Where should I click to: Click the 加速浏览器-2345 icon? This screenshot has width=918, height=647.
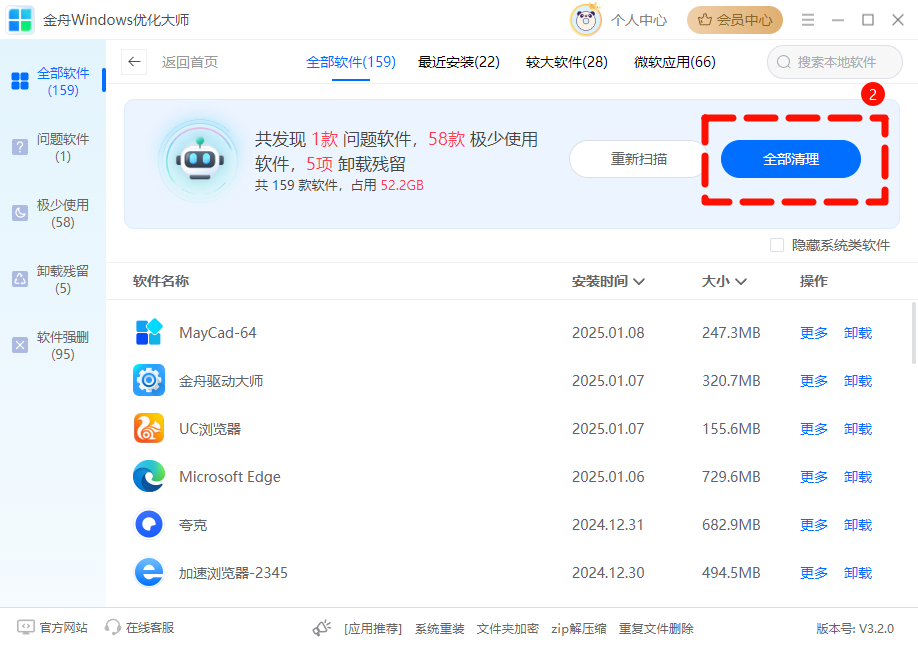click(149, 572)
